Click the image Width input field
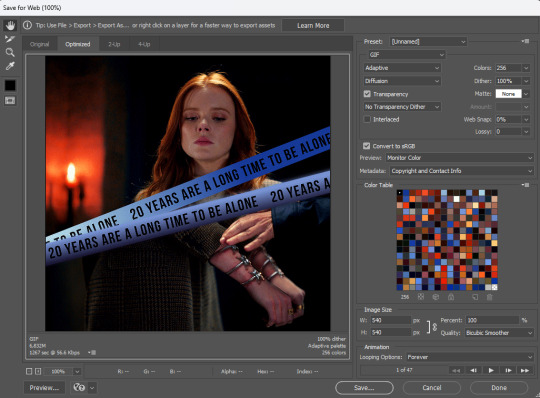This screenshot has height=398, width=540. click(391, 320)
